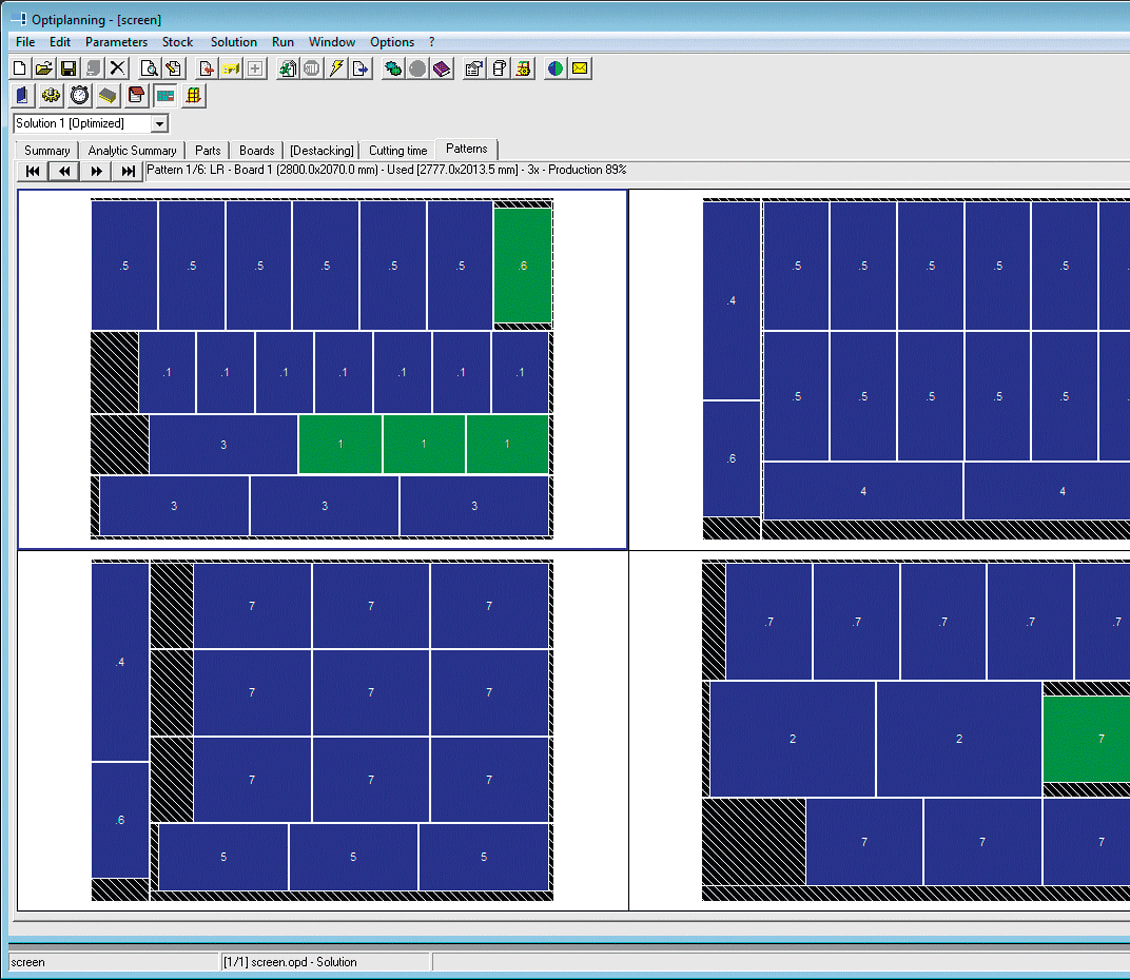The height and width of the screenshot is (980, 1130).
Task: Click the import document red arrow icon
Action: click(x=206, y=68)
